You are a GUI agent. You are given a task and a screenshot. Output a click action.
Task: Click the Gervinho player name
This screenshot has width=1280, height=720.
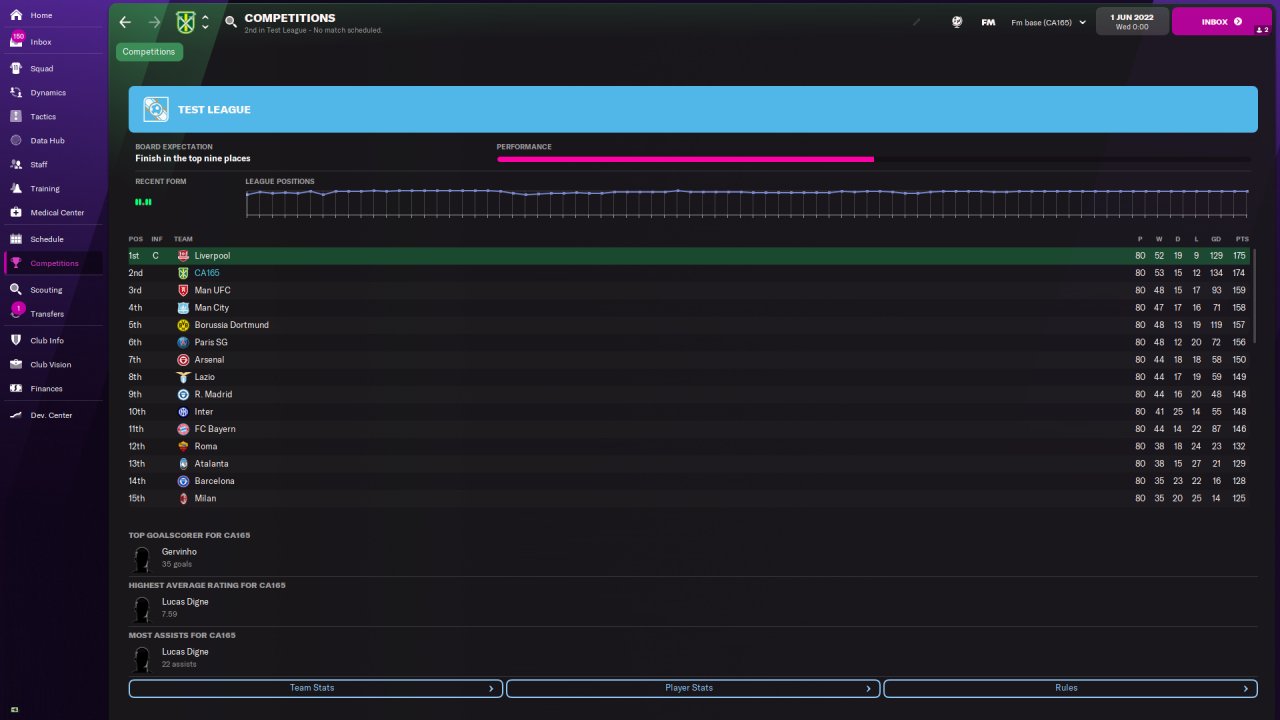click(179, 552)
